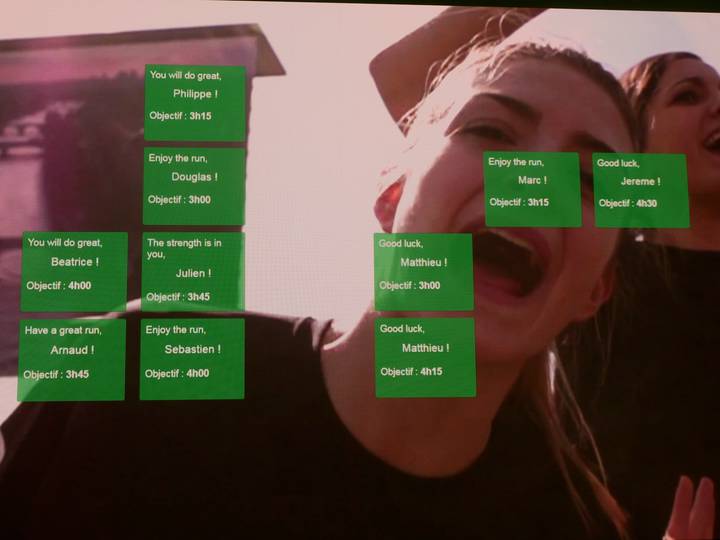
Task: Click Jereme's 'Good luck' card
Action: click(x=640, y=190)
